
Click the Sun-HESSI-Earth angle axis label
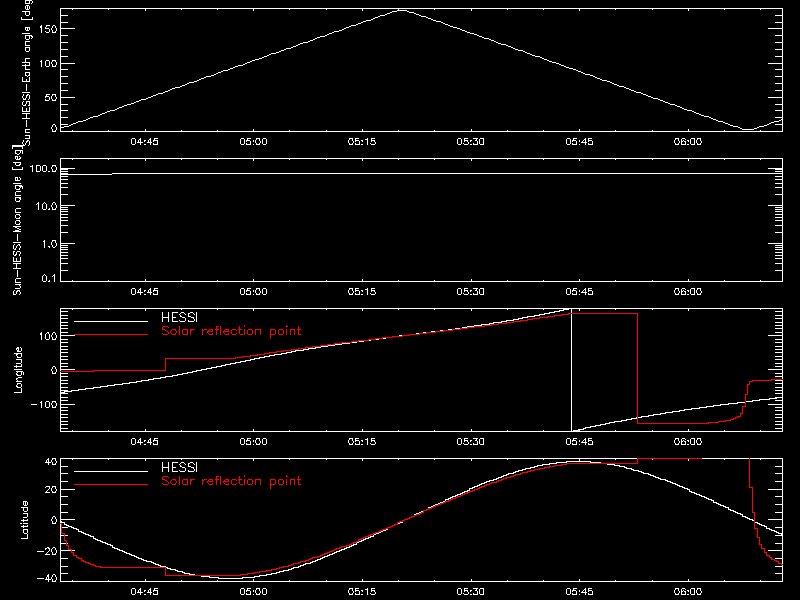(27, 73)
